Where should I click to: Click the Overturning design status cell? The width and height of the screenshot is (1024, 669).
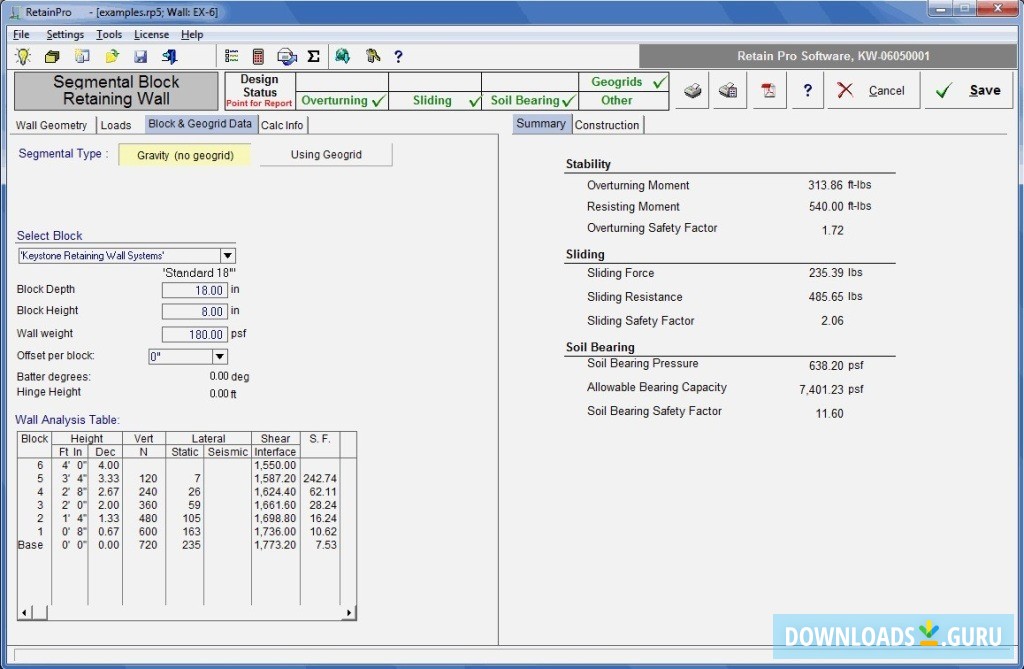[342, 101]
